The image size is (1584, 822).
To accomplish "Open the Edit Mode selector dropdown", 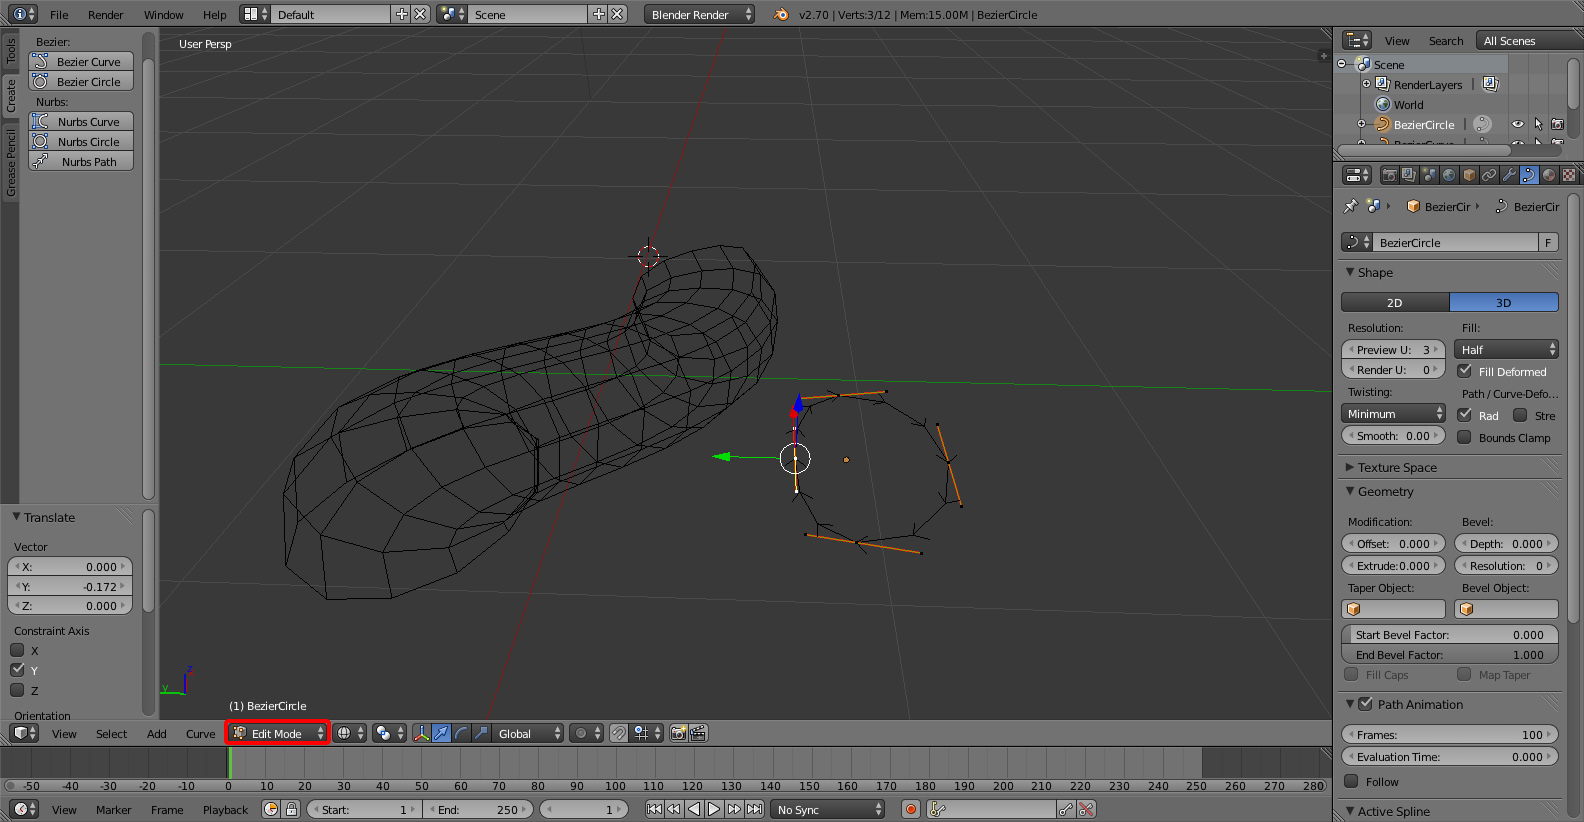I will tap(277, 733).
